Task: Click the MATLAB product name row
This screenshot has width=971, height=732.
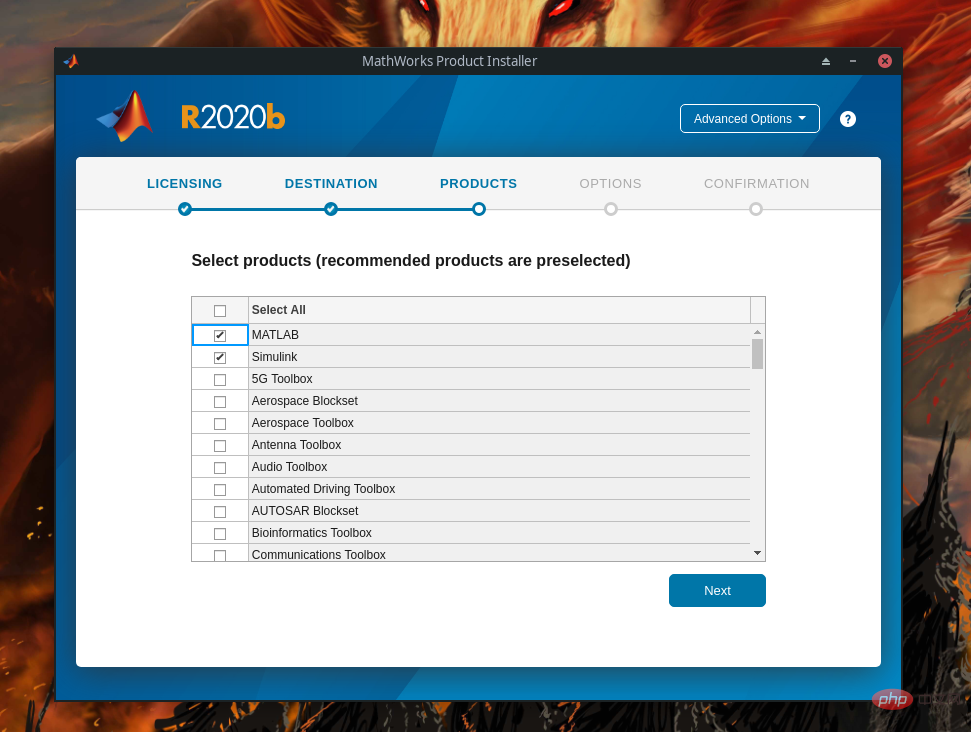Action: tap(499, 335)
